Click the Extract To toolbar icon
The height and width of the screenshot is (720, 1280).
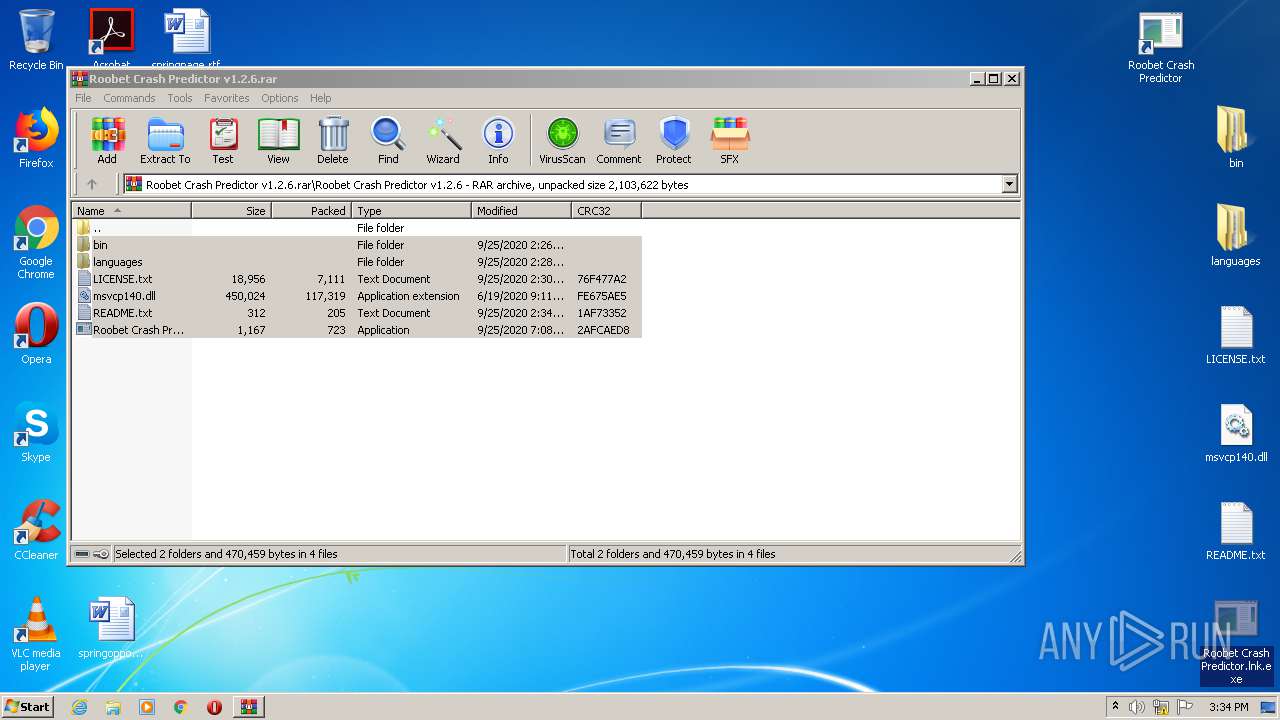165,140
